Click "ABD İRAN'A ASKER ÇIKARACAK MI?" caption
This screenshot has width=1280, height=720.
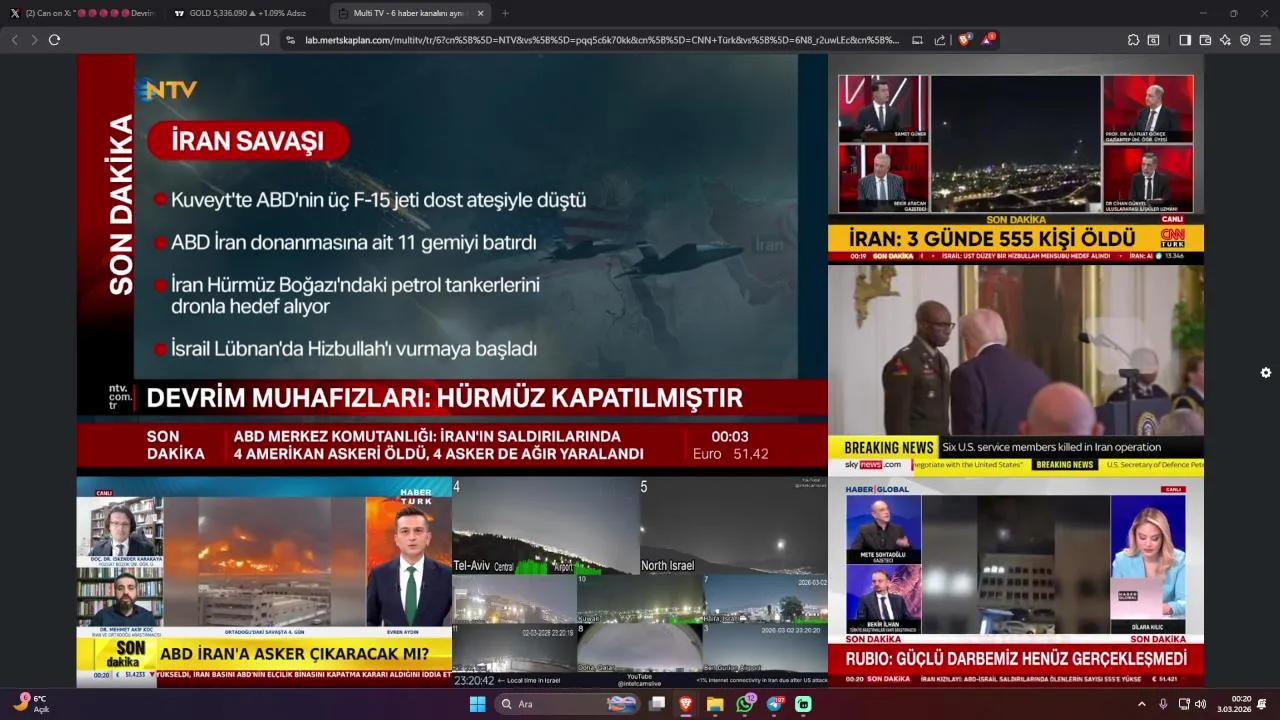point(294,654)
